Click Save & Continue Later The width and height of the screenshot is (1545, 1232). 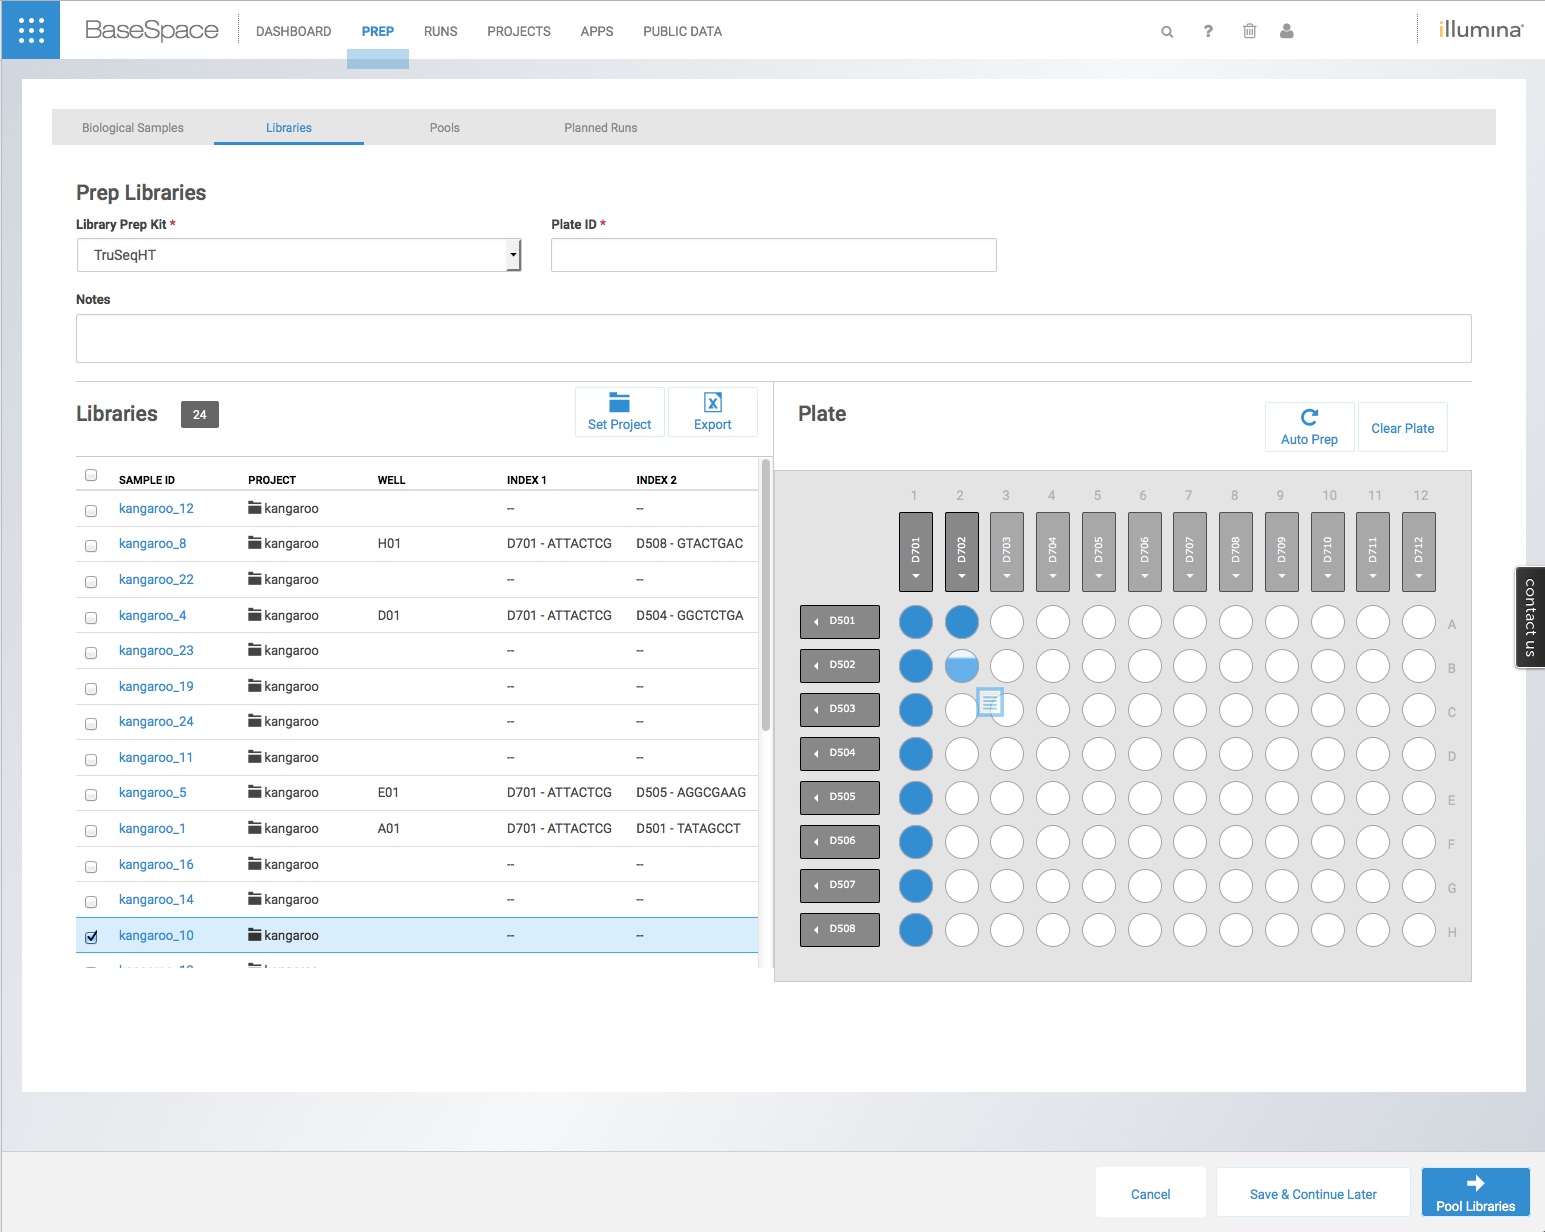pyautogui.click(x=1313, y=1193)
